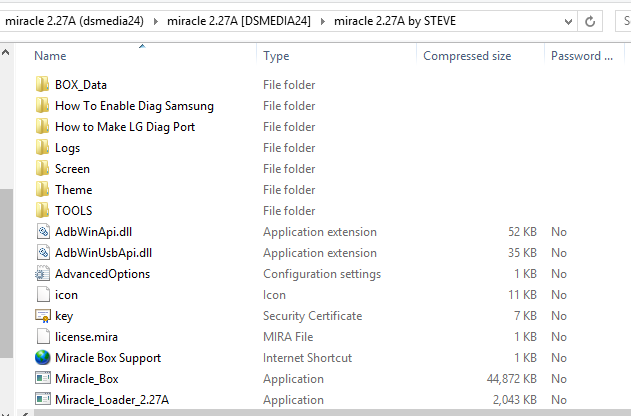The width and height of the screenshot is (631, 416).
Task: Sort files by the Type column
Action: pos(276,56)
